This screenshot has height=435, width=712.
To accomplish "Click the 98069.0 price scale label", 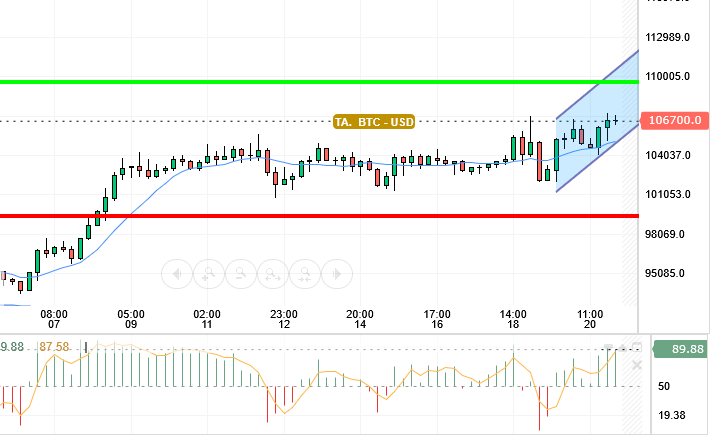I will [x=665, y=234].
